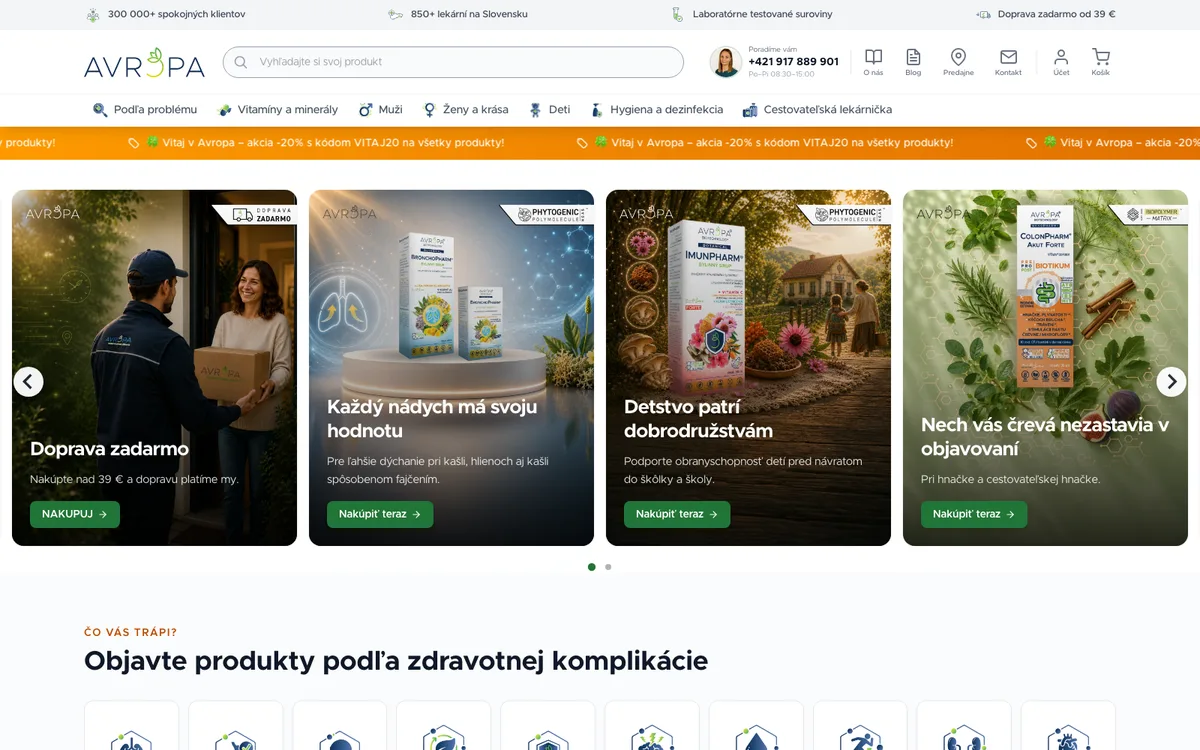Open the Detstvo patrí dobrodružstvám slide
Screen dimensions: 1200x750
748,368
